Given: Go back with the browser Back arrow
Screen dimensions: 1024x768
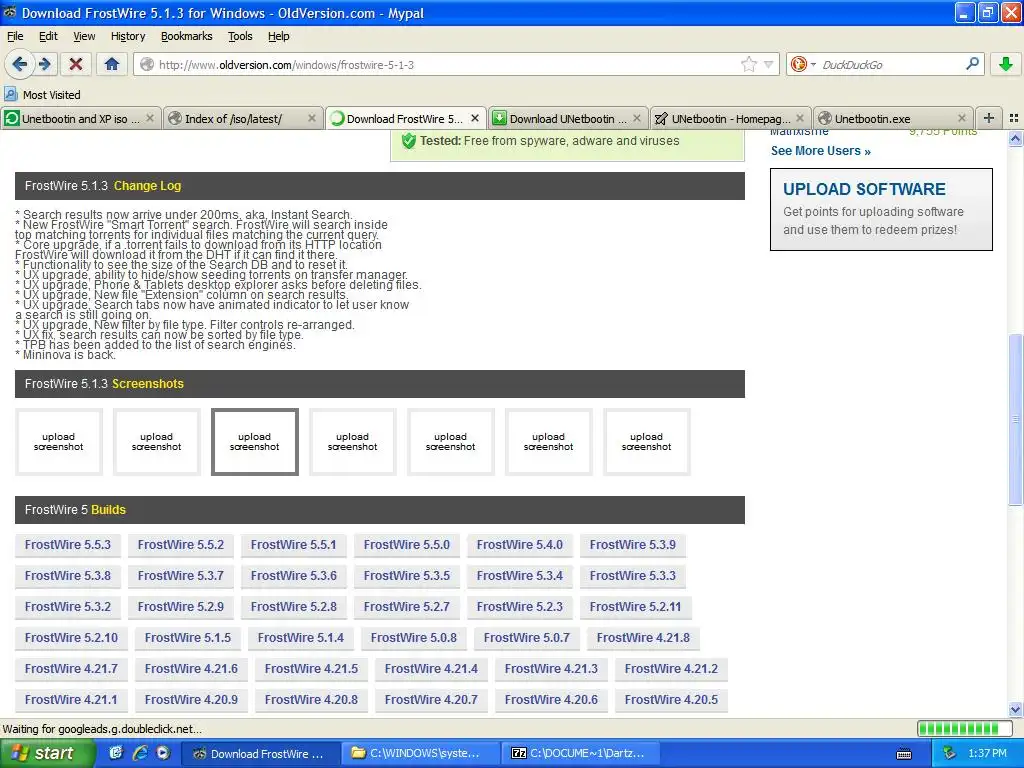Looking at the screenshot, I should [x=19, y=64].
